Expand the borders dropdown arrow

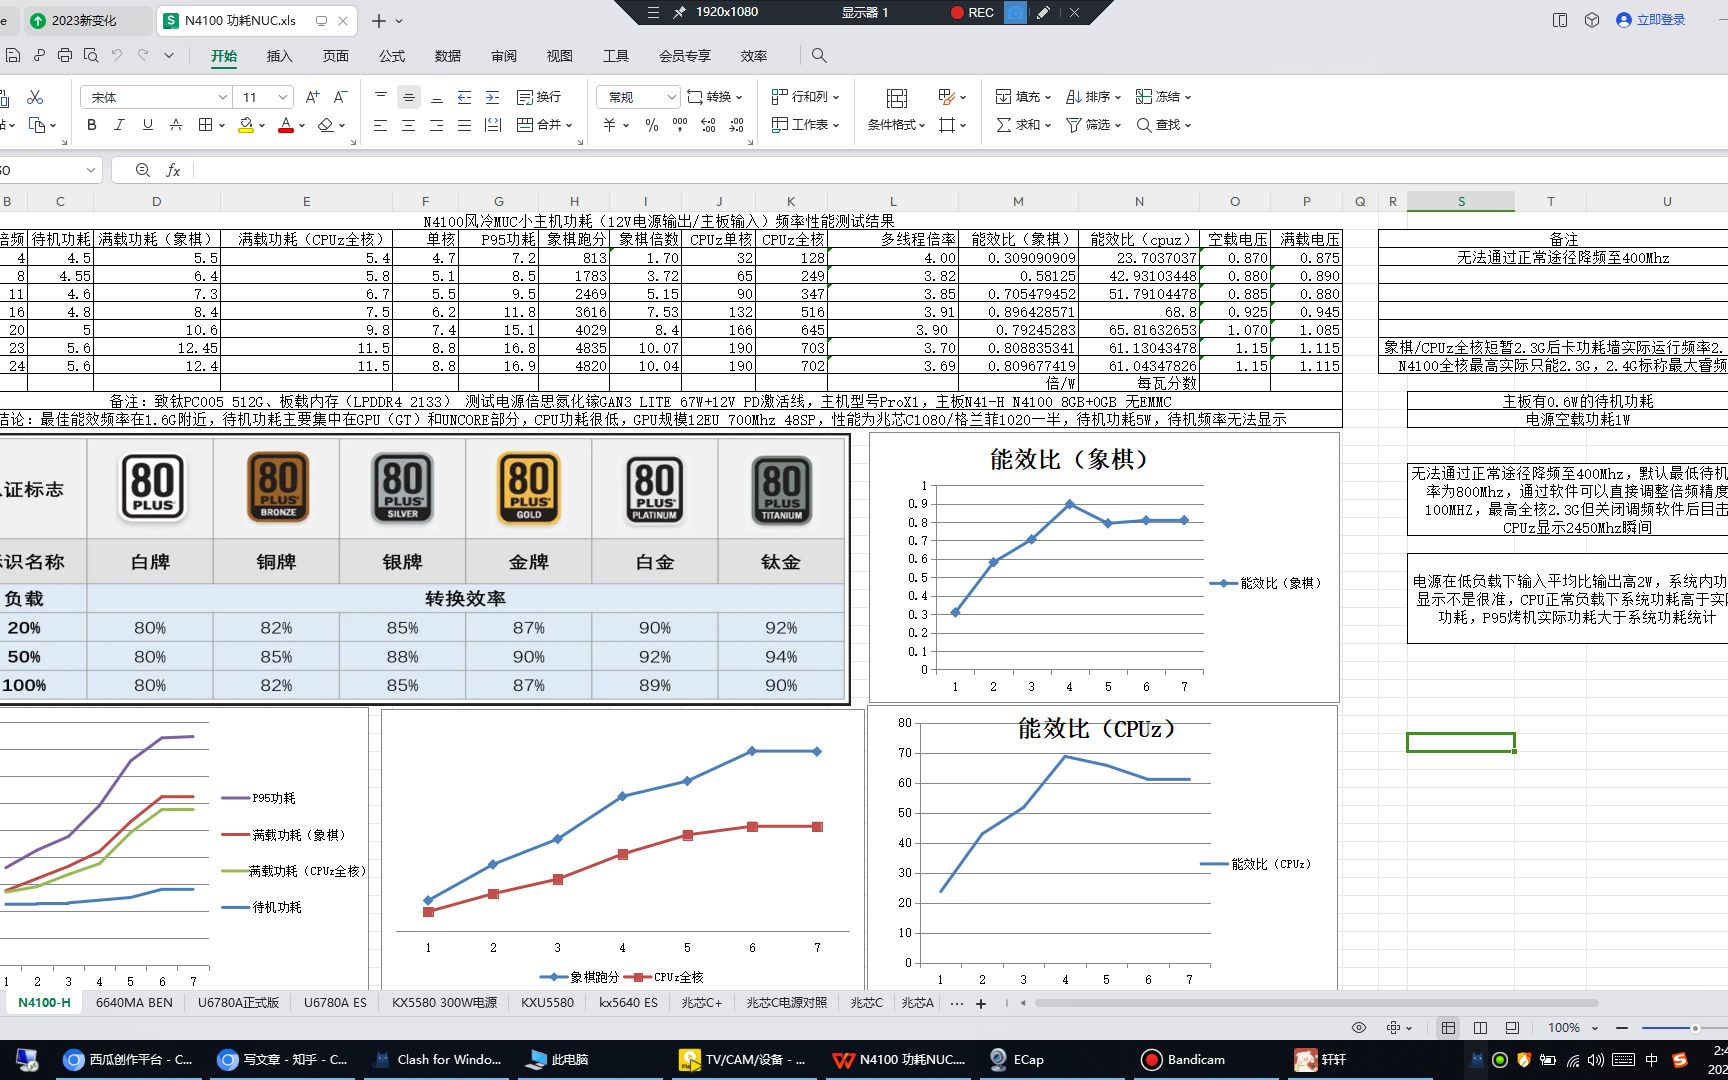(x=222, y=126)
